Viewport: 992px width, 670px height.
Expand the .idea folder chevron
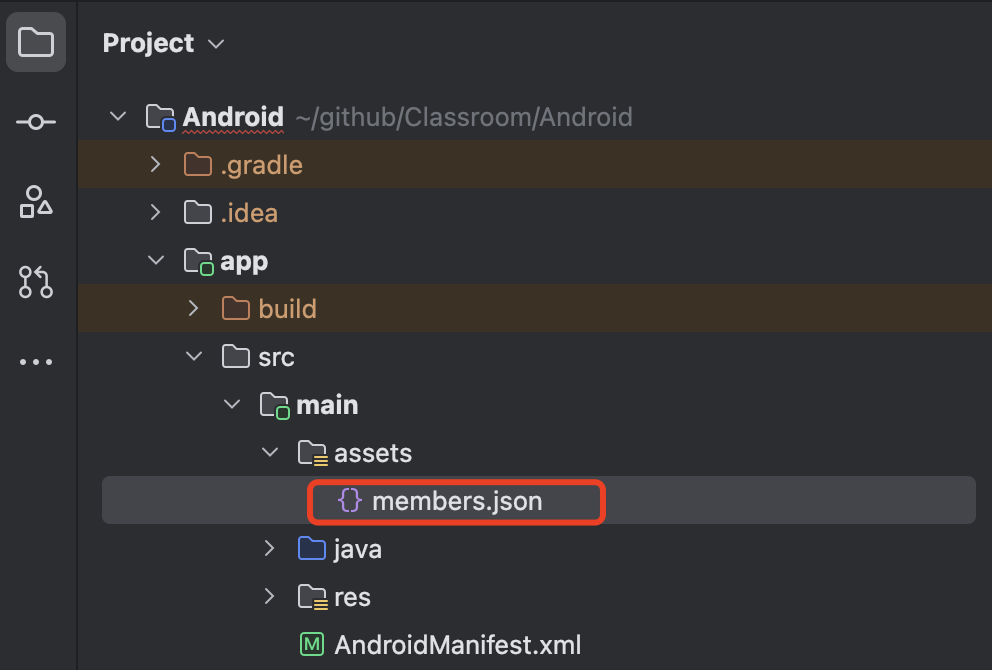pyautogui.click(x=155, y=213)
